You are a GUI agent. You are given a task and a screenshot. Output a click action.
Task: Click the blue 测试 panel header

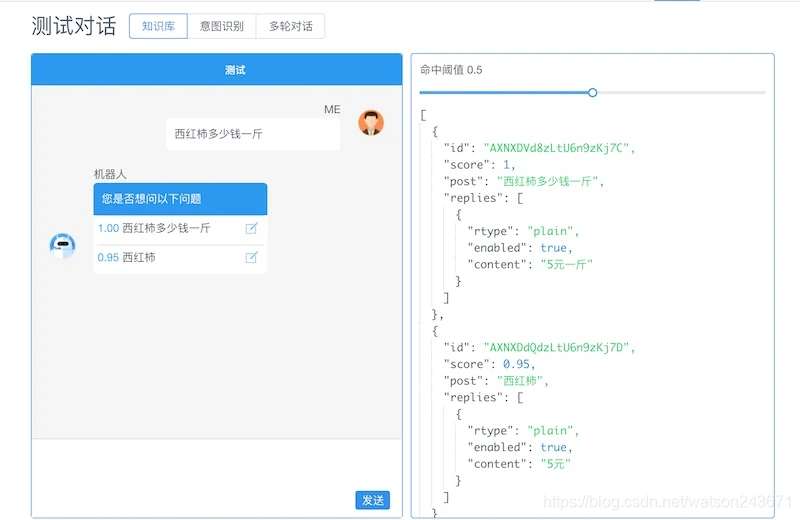pos(217,69)
